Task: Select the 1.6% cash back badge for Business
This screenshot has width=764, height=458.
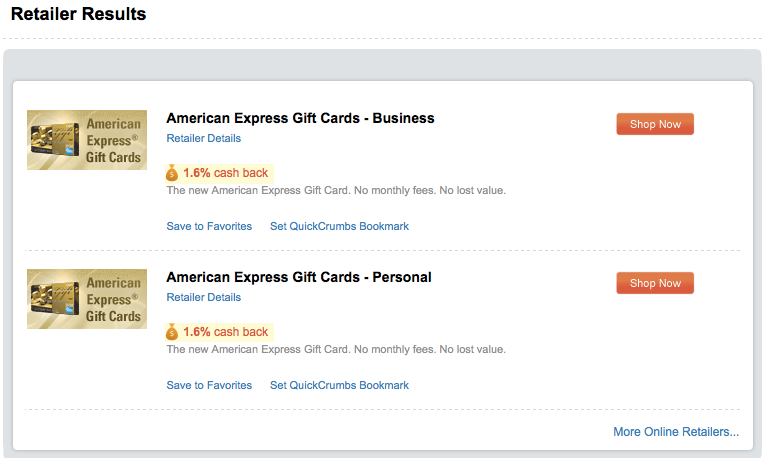Action: [x=220, y=173]
